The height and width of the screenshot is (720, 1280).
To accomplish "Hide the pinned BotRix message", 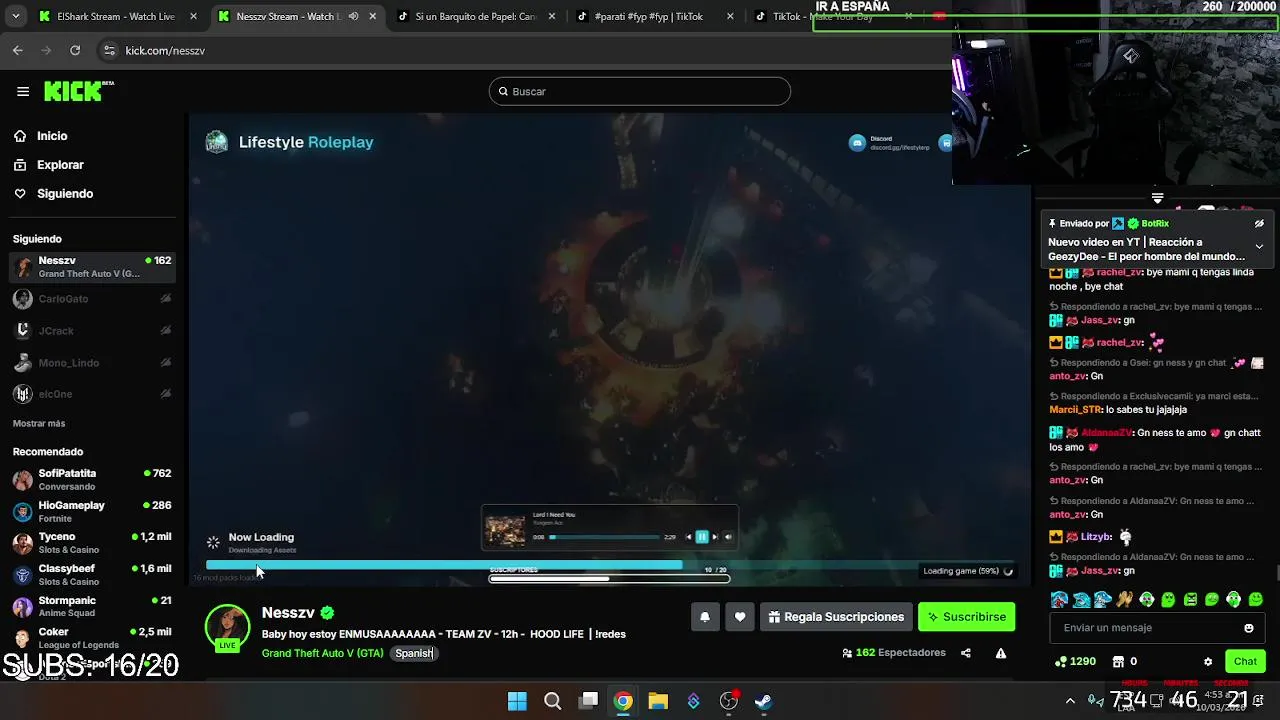I will tap(1259, 224).
